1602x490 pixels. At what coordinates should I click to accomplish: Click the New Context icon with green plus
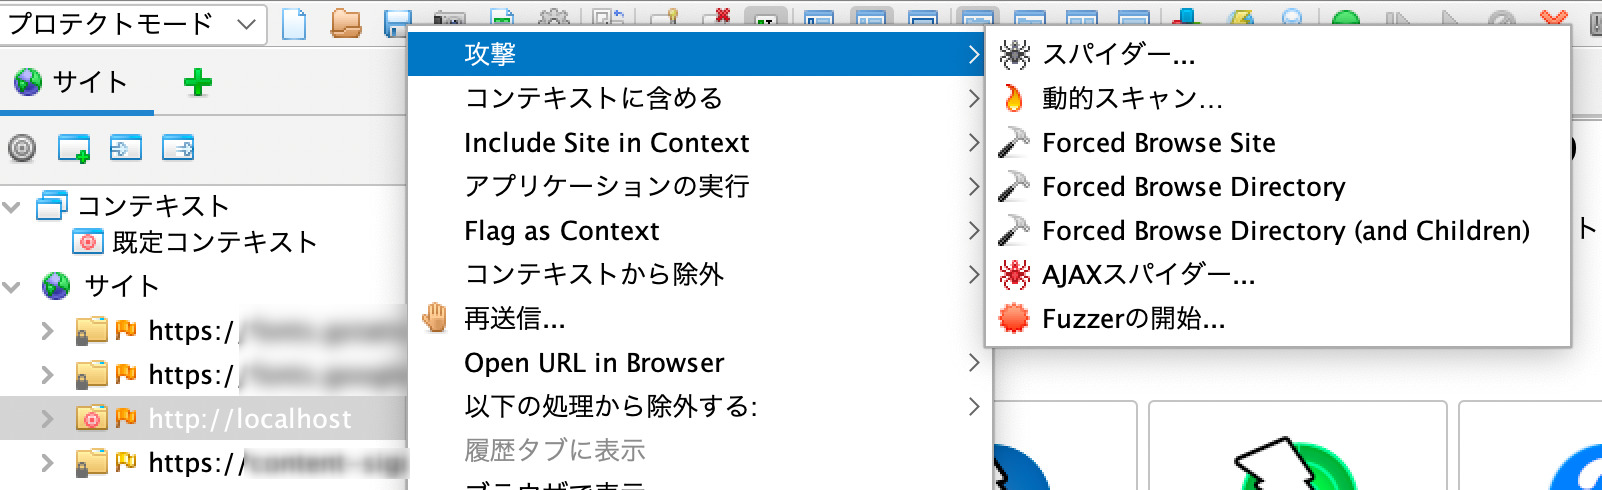point(74,149)
